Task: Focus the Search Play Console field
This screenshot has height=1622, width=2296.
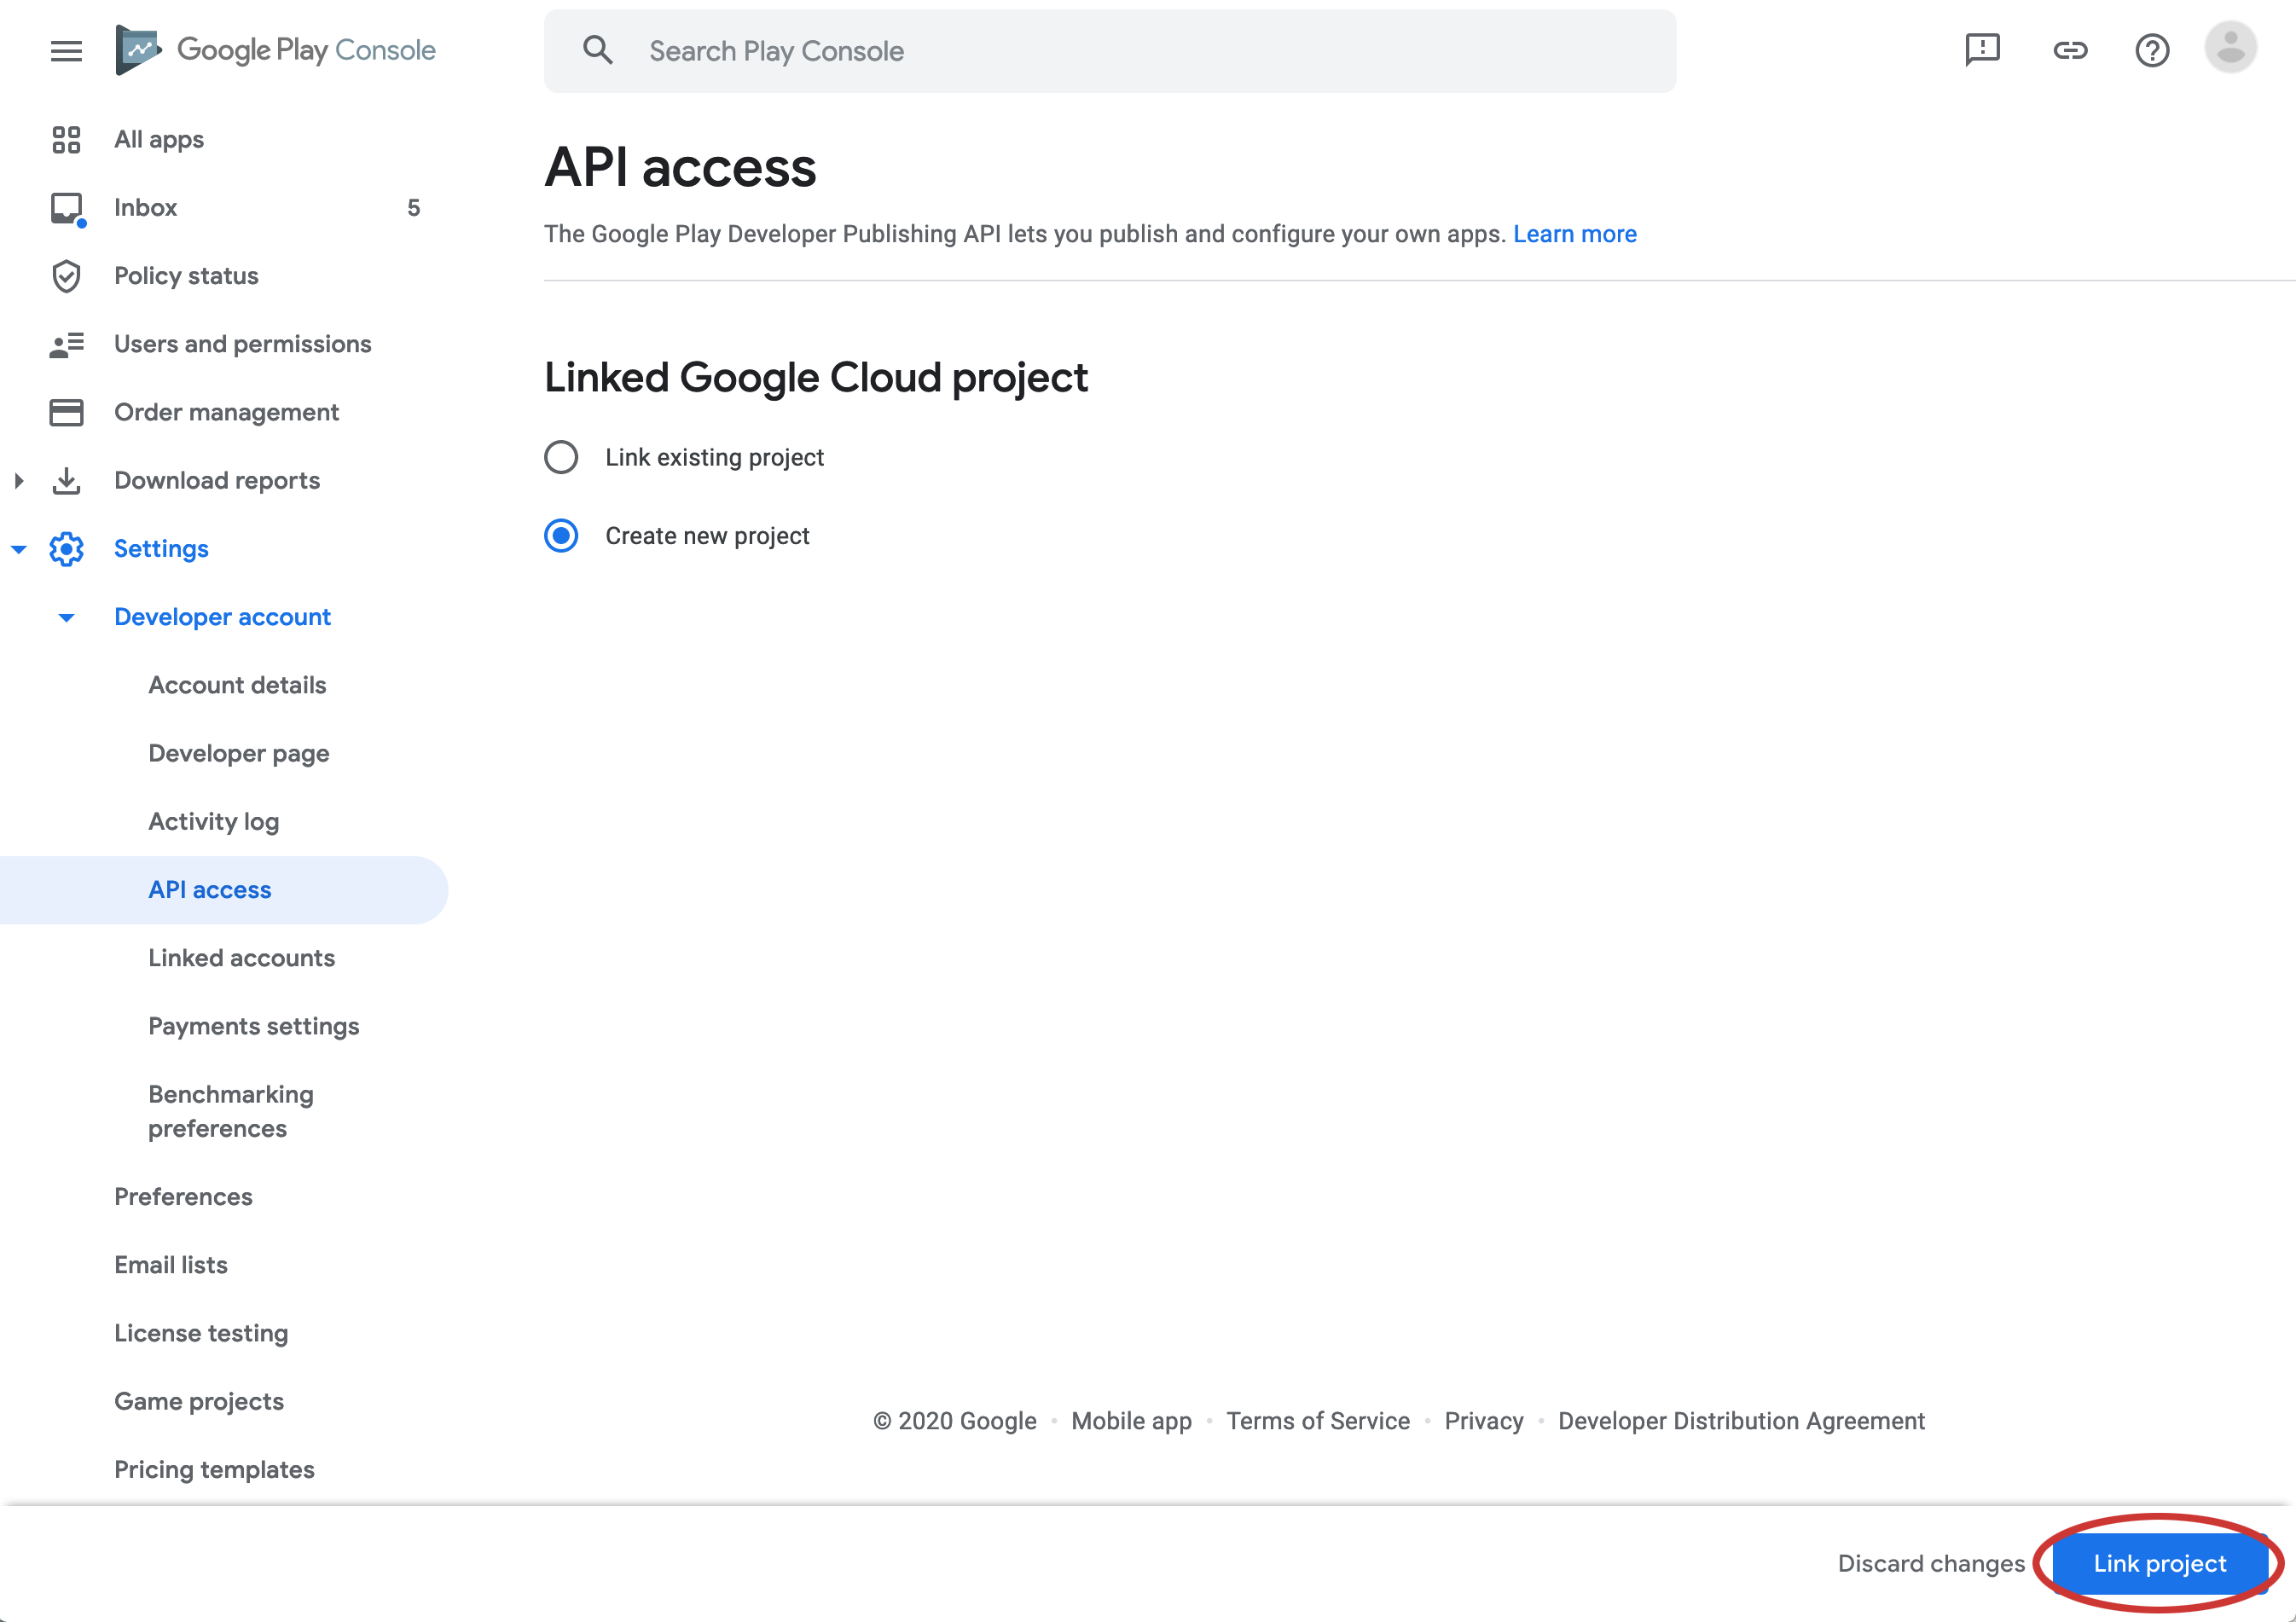Action: click(1110, 51)
